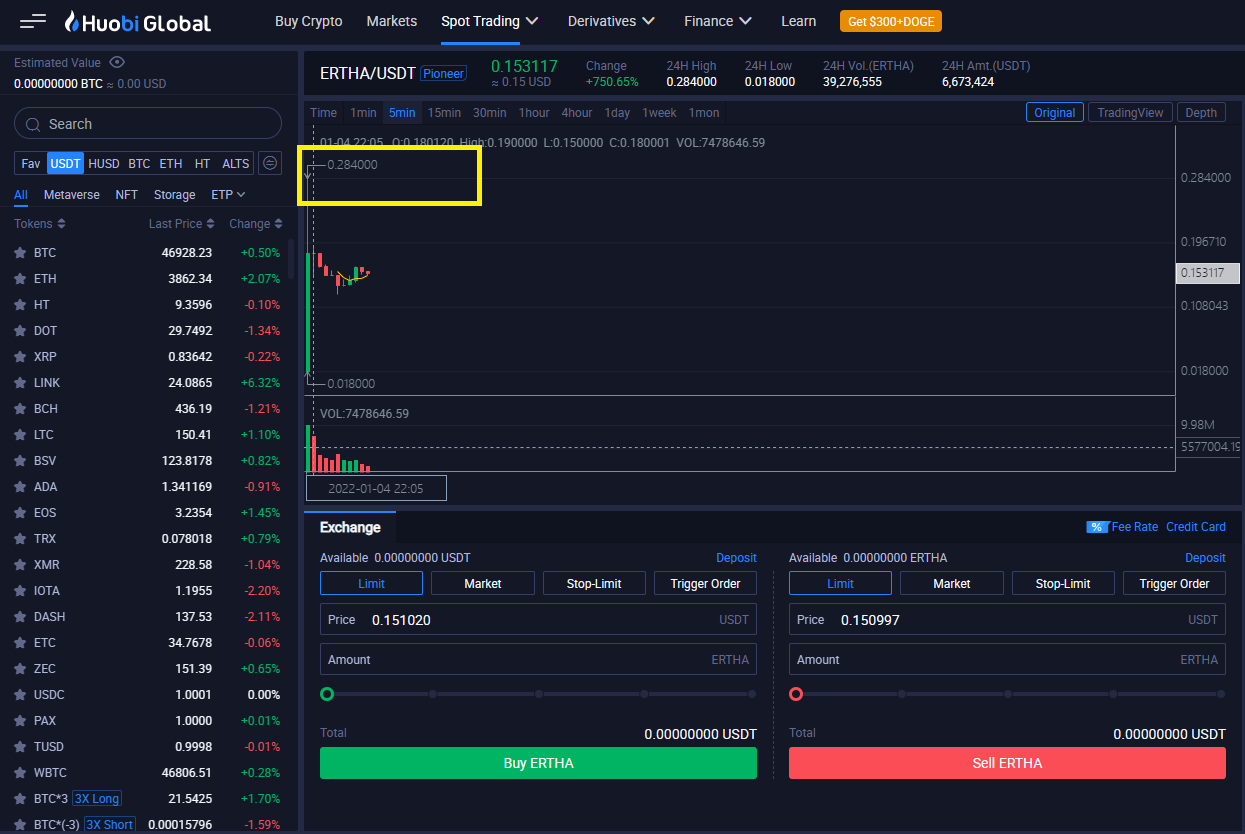The height and width of the screenshot is (834, 1245).
Task: Favorite TRX with its star
Action: [20, 539]
